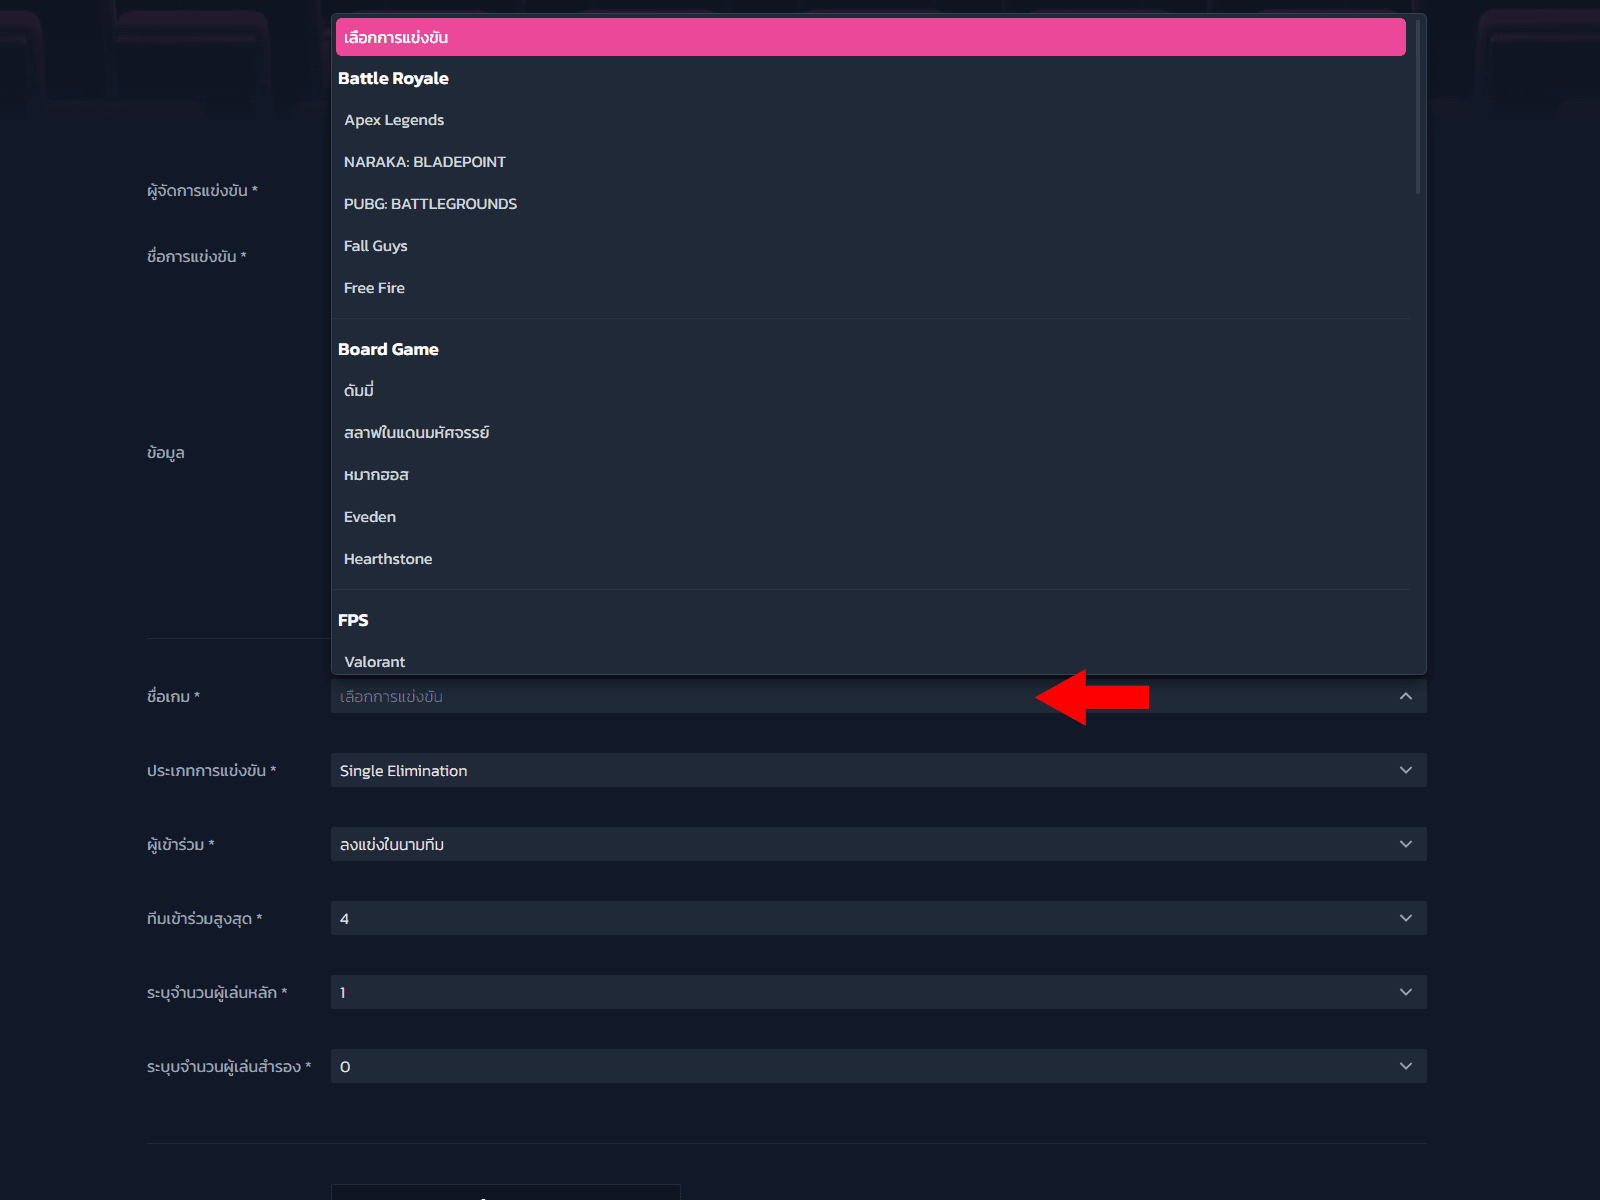Screen dimensions: 1600x1200
Task: Click chevron on ประเภทการแข่งขัน dropdown
Action: (1406, 770)
